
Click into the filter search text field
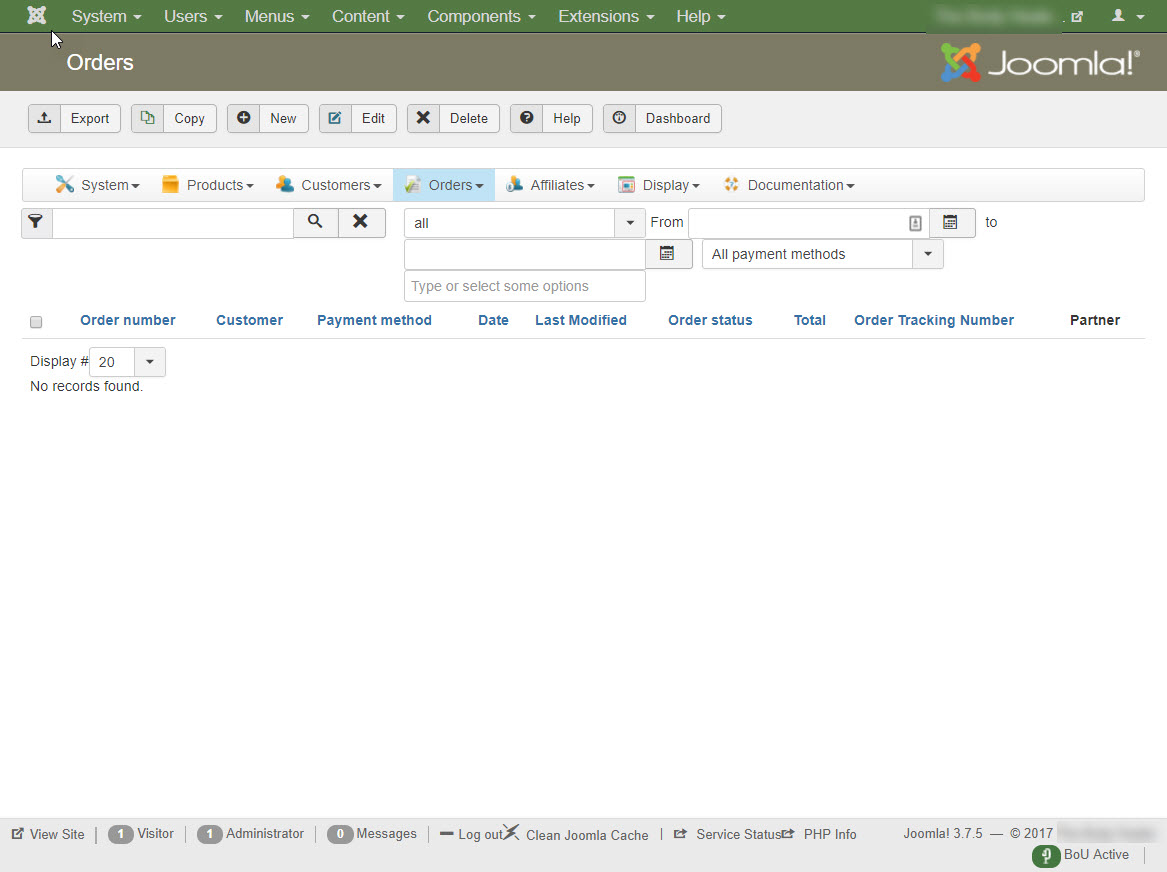(x=172, y=223)
